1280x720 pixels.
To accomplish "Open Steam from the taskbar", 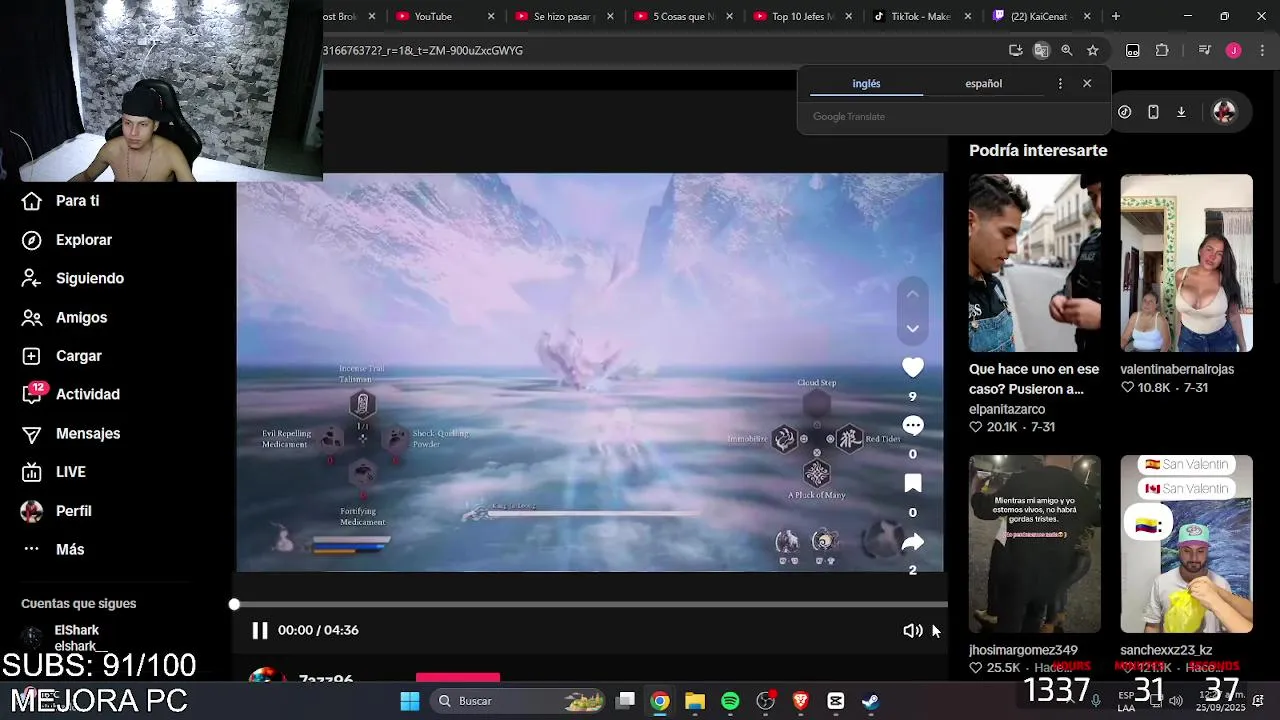I will pyautogui.click(x=871, y=701).
